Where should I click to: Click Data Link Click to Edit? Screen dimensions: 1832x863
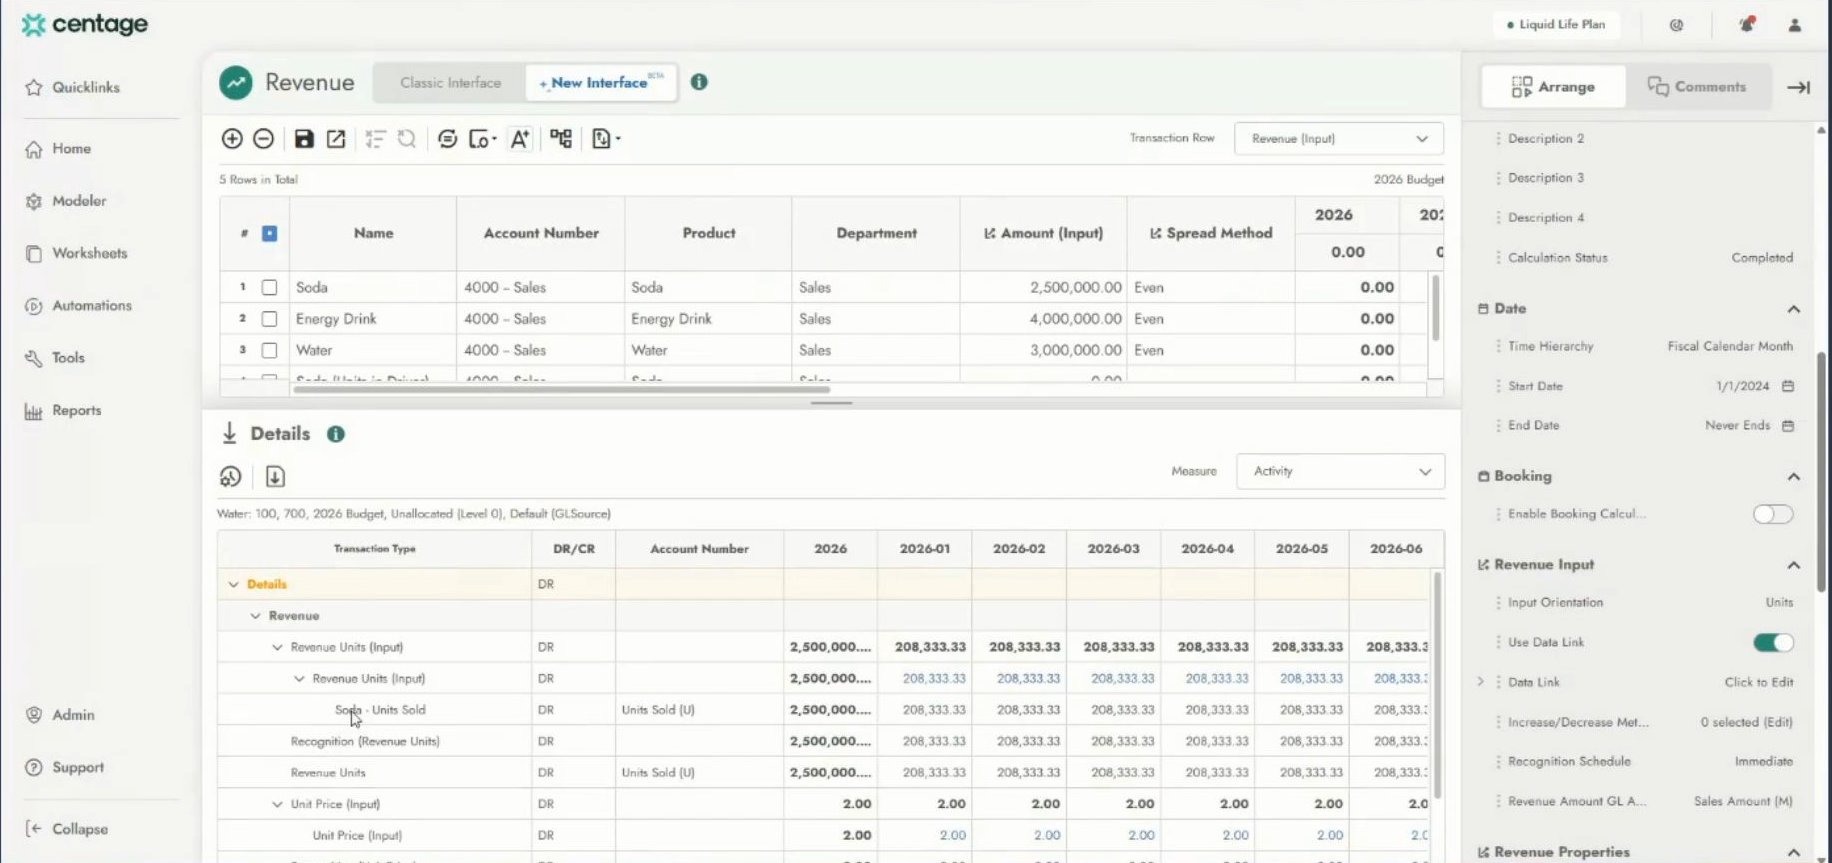point(1758,682)
